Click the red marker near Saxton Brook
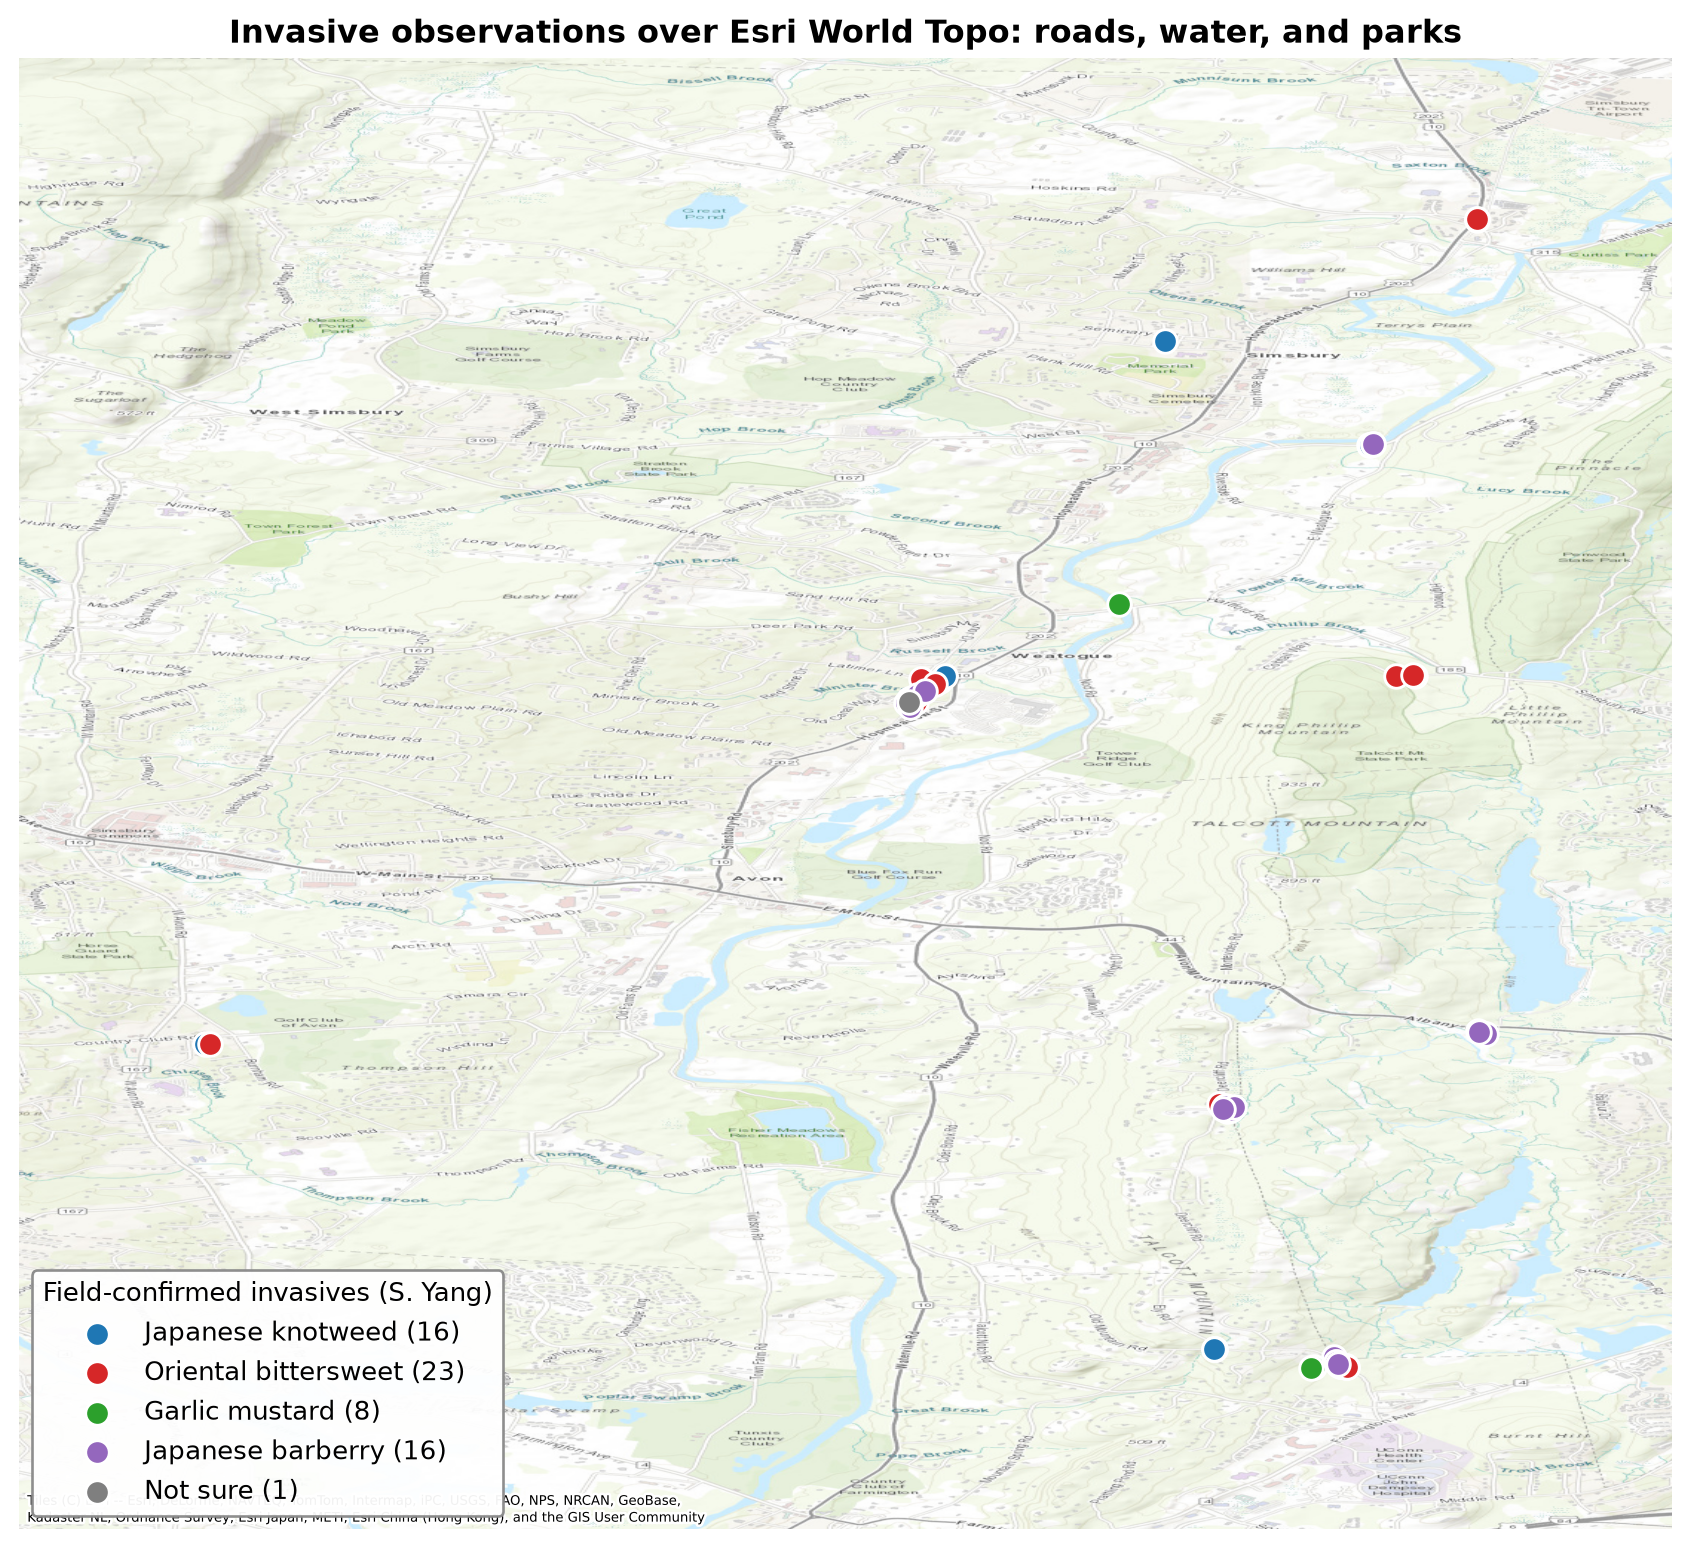This screenshot has width=1690, height=1548. point(1477,219)
